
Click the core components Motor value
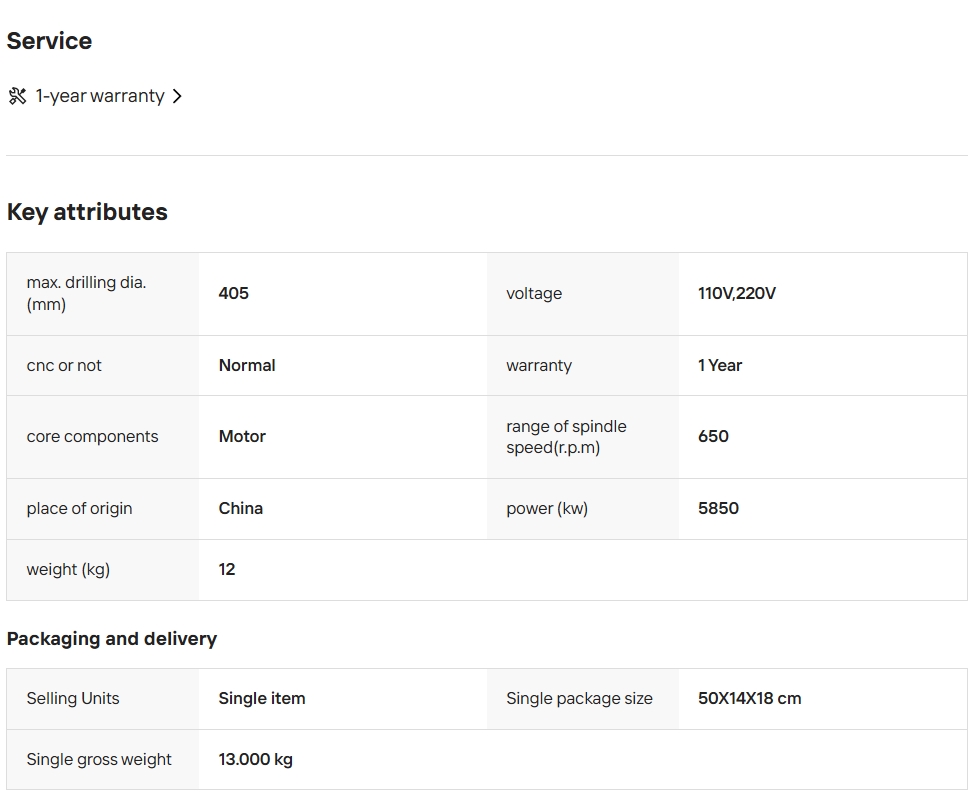pos(242,436)
